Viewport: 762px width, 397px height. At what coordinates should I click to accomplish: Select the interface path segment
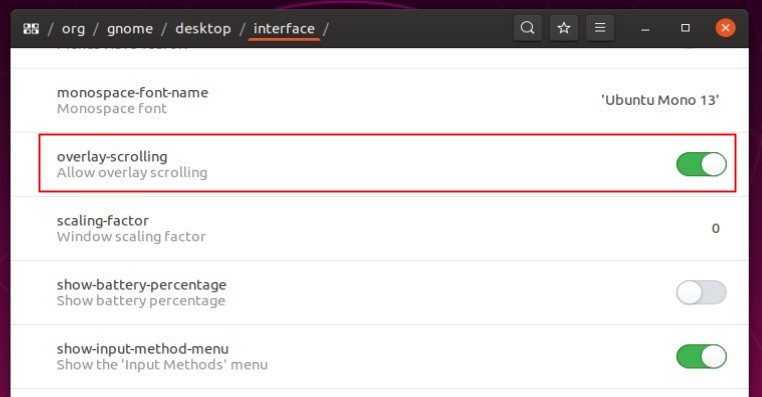point(284,29)
